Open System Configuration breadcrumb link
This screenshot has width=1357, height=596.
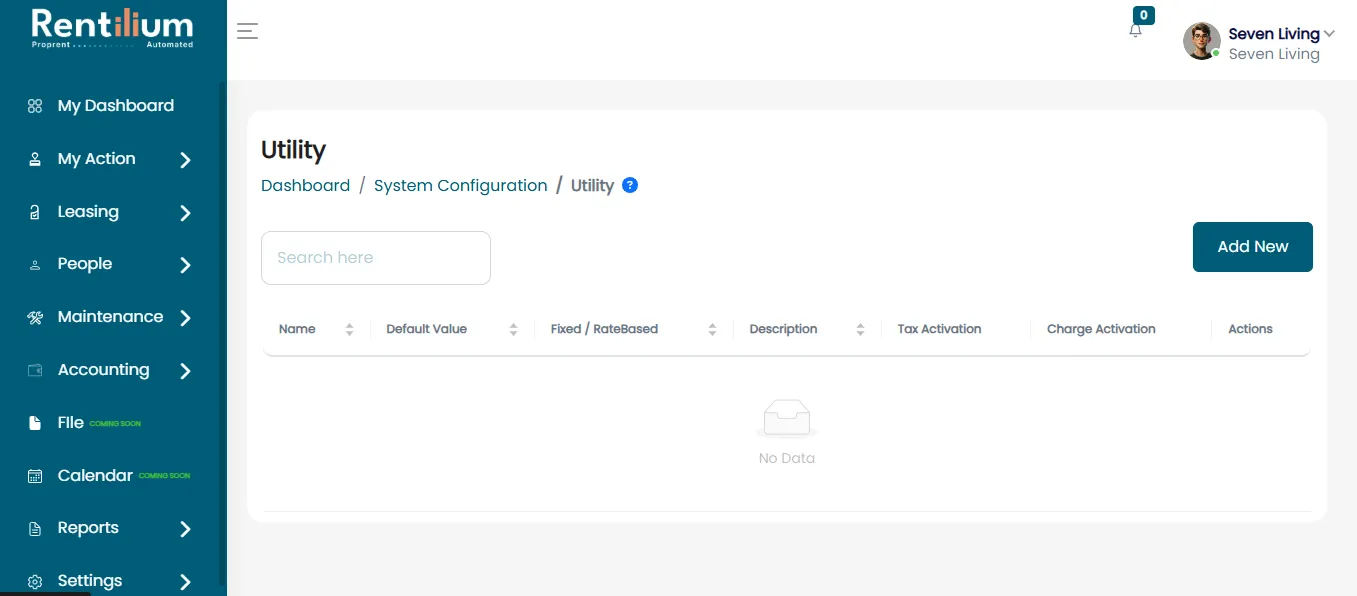460,186
